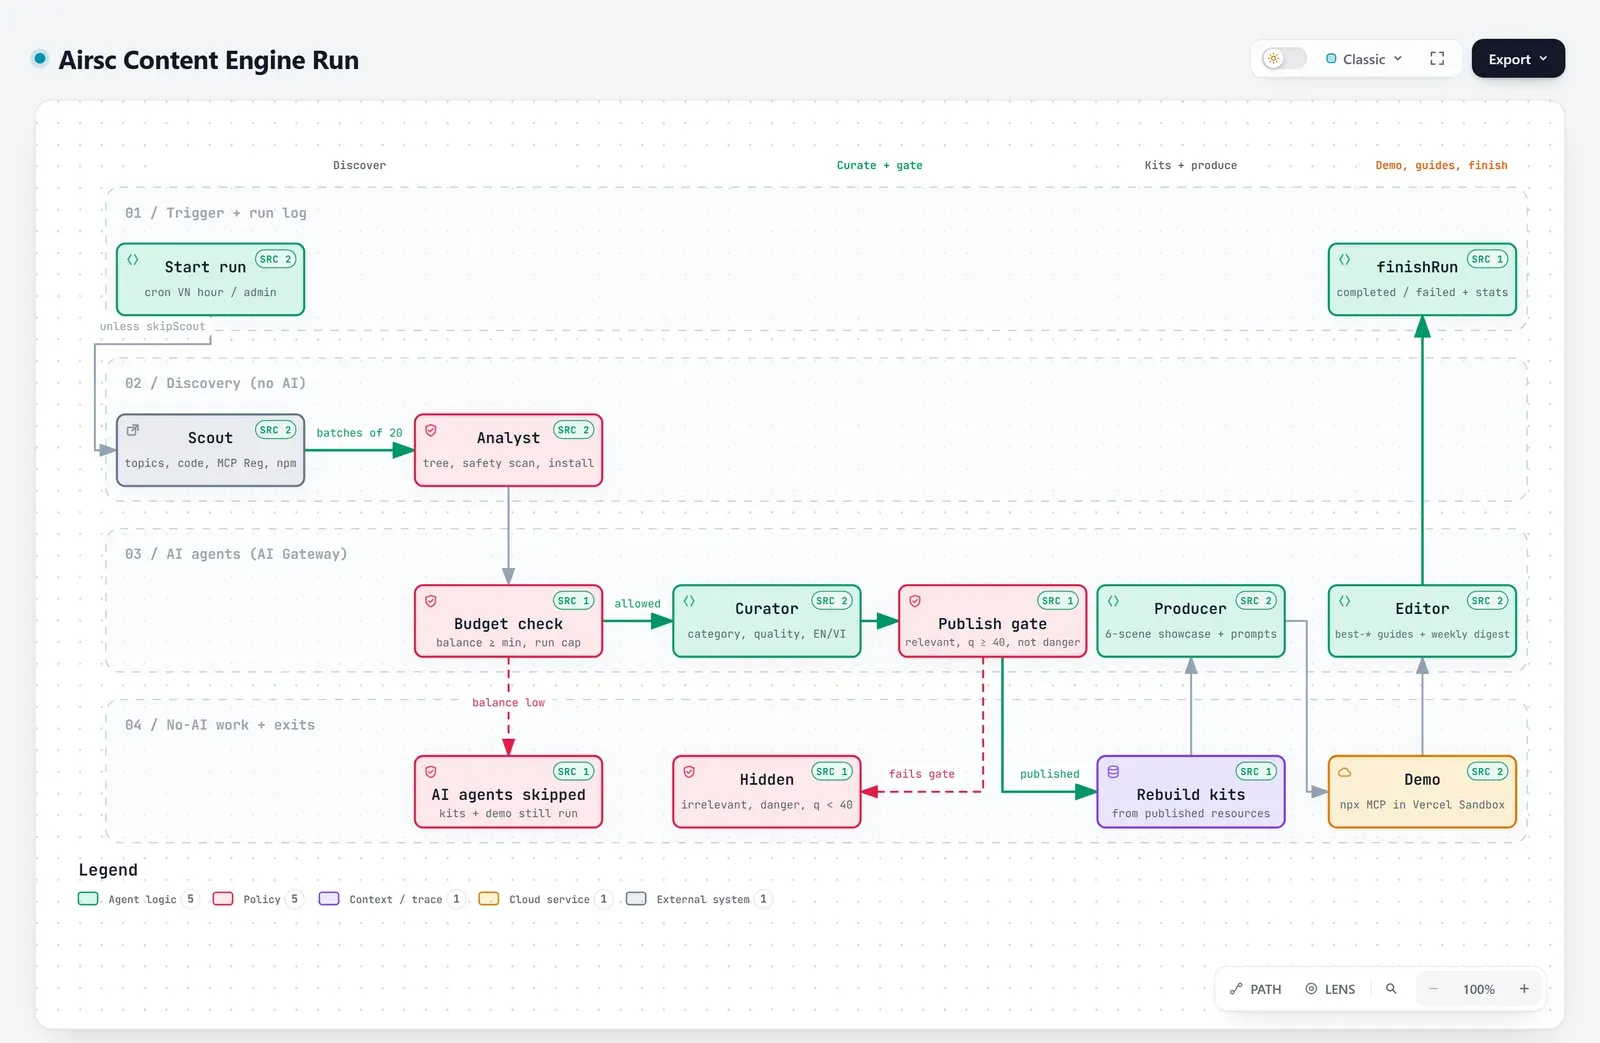Click code icon on Editor node
Screen dimensions: 1600x1043
coord(1345,601)
